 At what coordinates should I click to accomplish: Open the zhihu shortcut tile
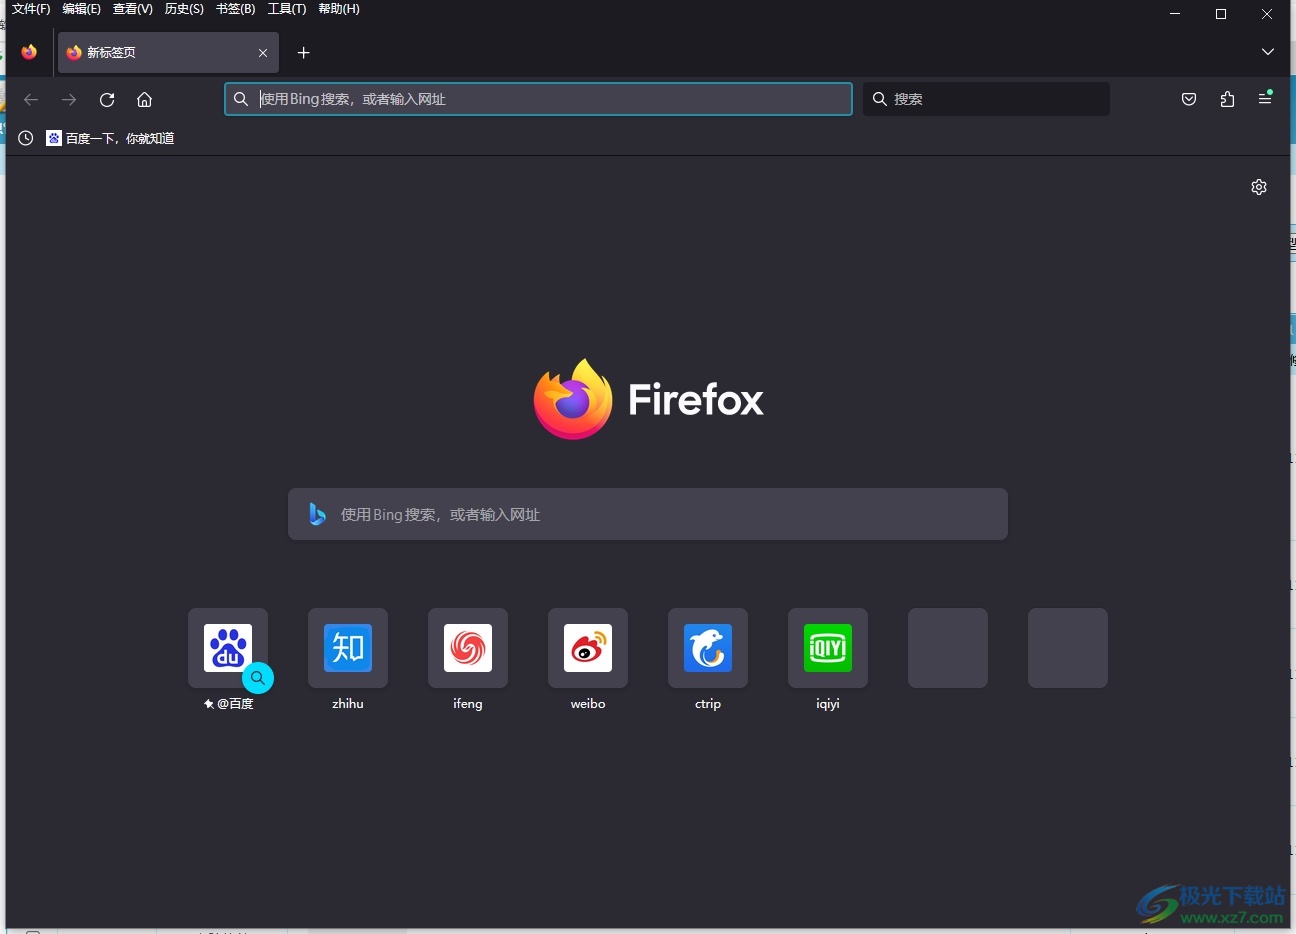pos(348,648)
